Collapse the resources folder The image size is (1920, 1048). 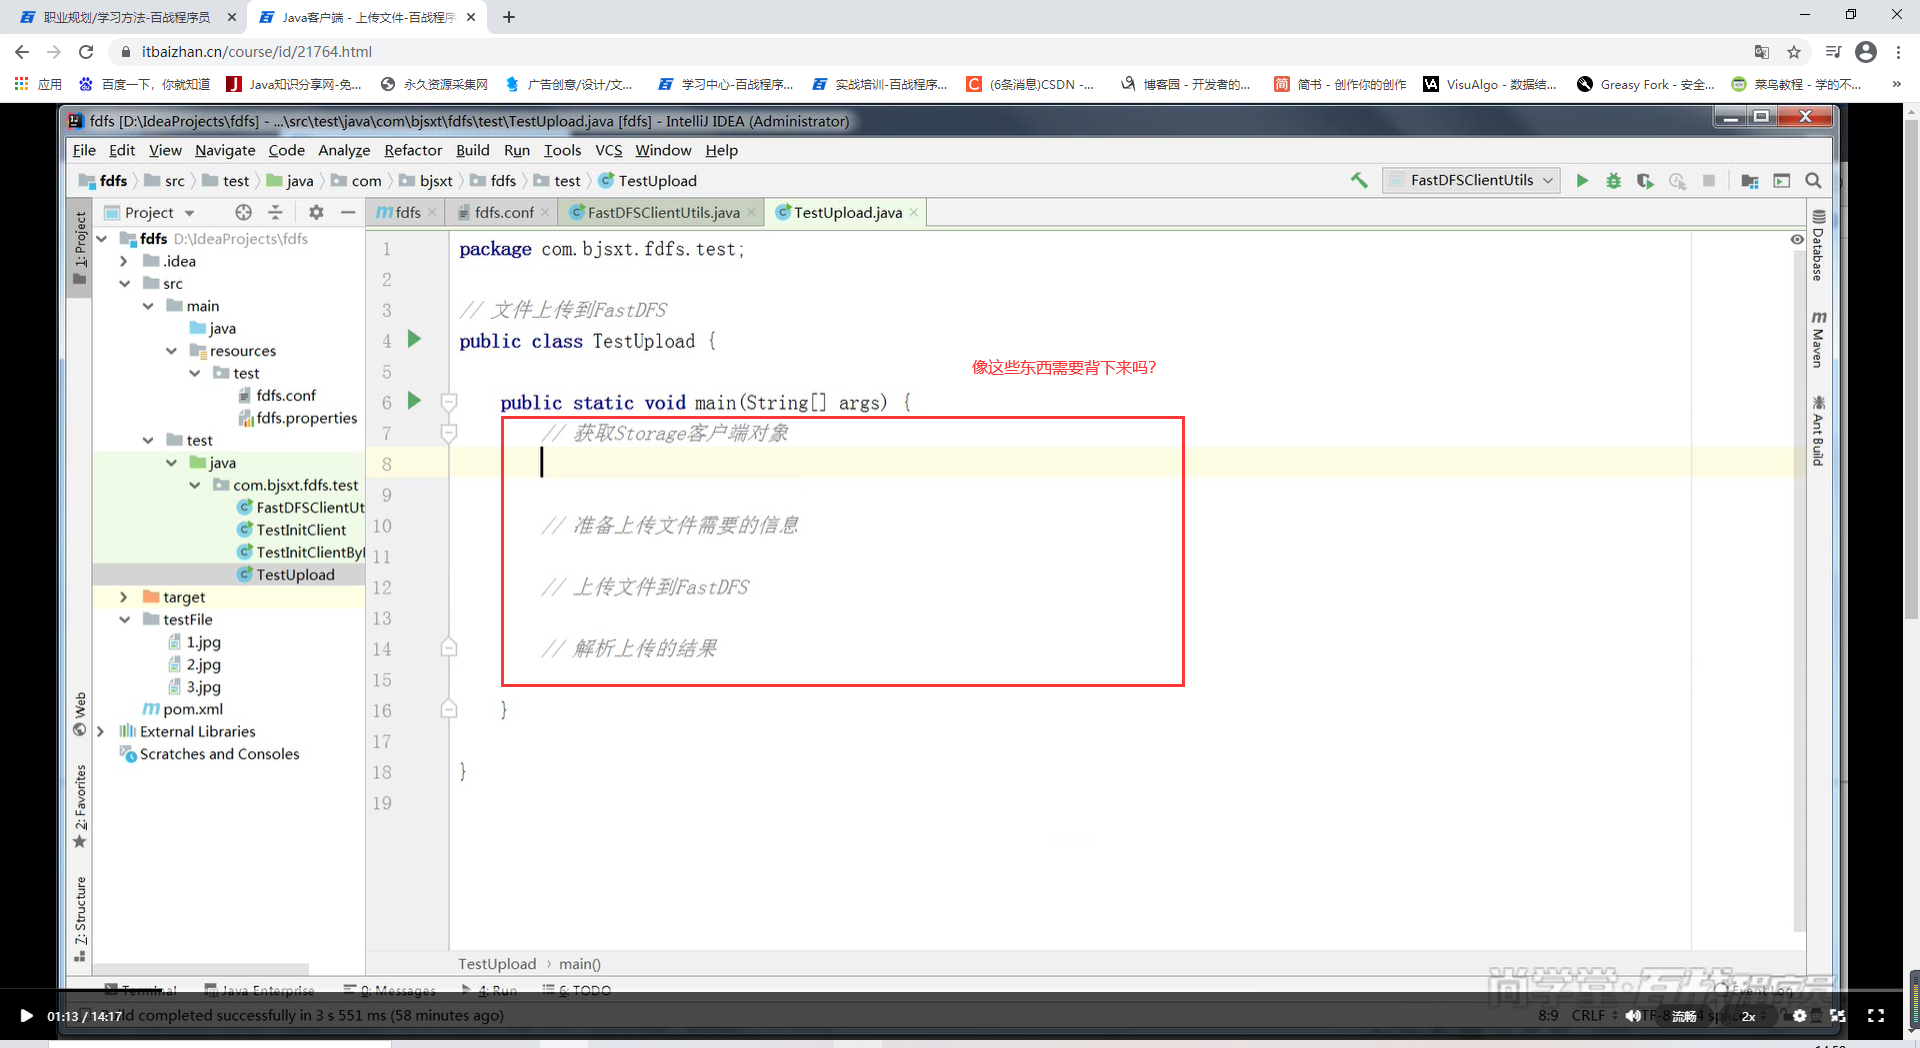[171, 351]
